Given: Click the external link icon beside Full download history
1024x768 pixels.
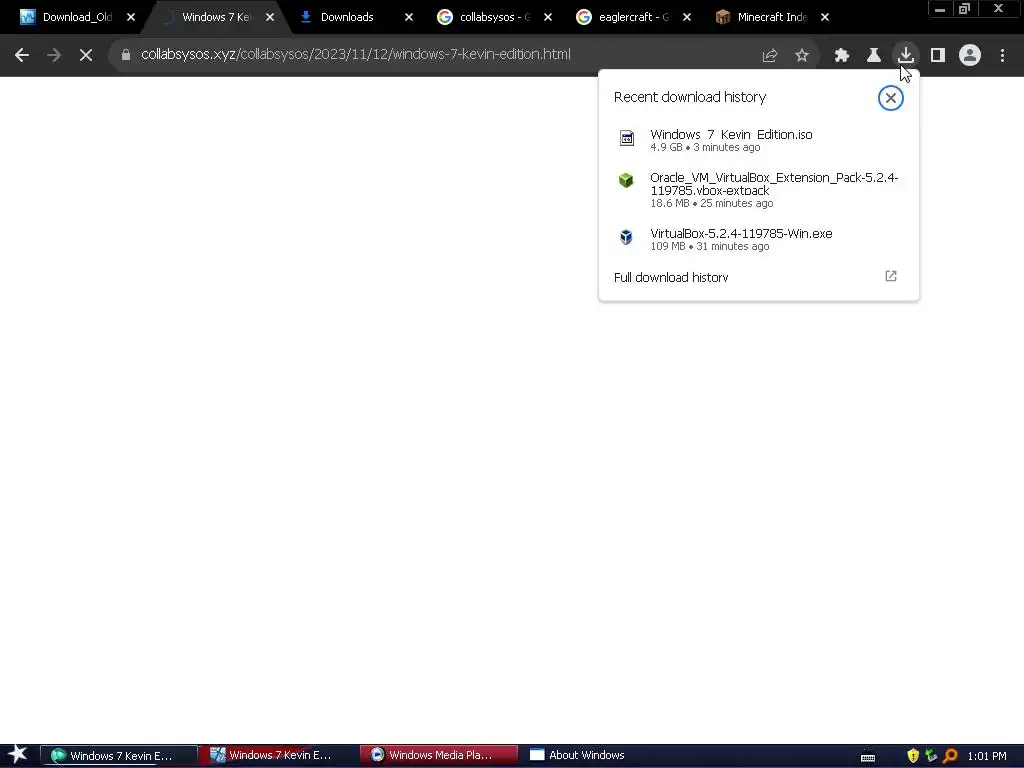Looking at the screenshot, I should pos(891,276).
